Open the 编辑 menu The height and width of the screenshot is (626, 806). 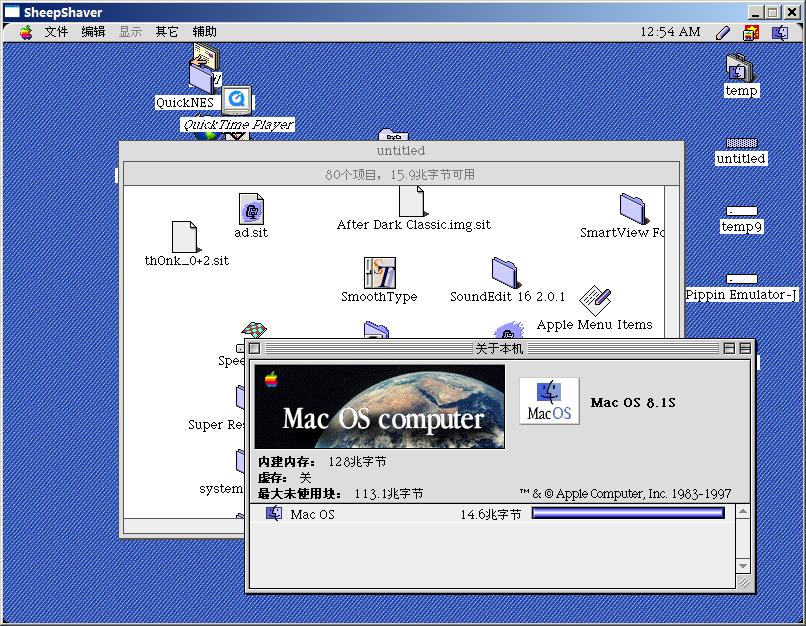click(93, 32)
